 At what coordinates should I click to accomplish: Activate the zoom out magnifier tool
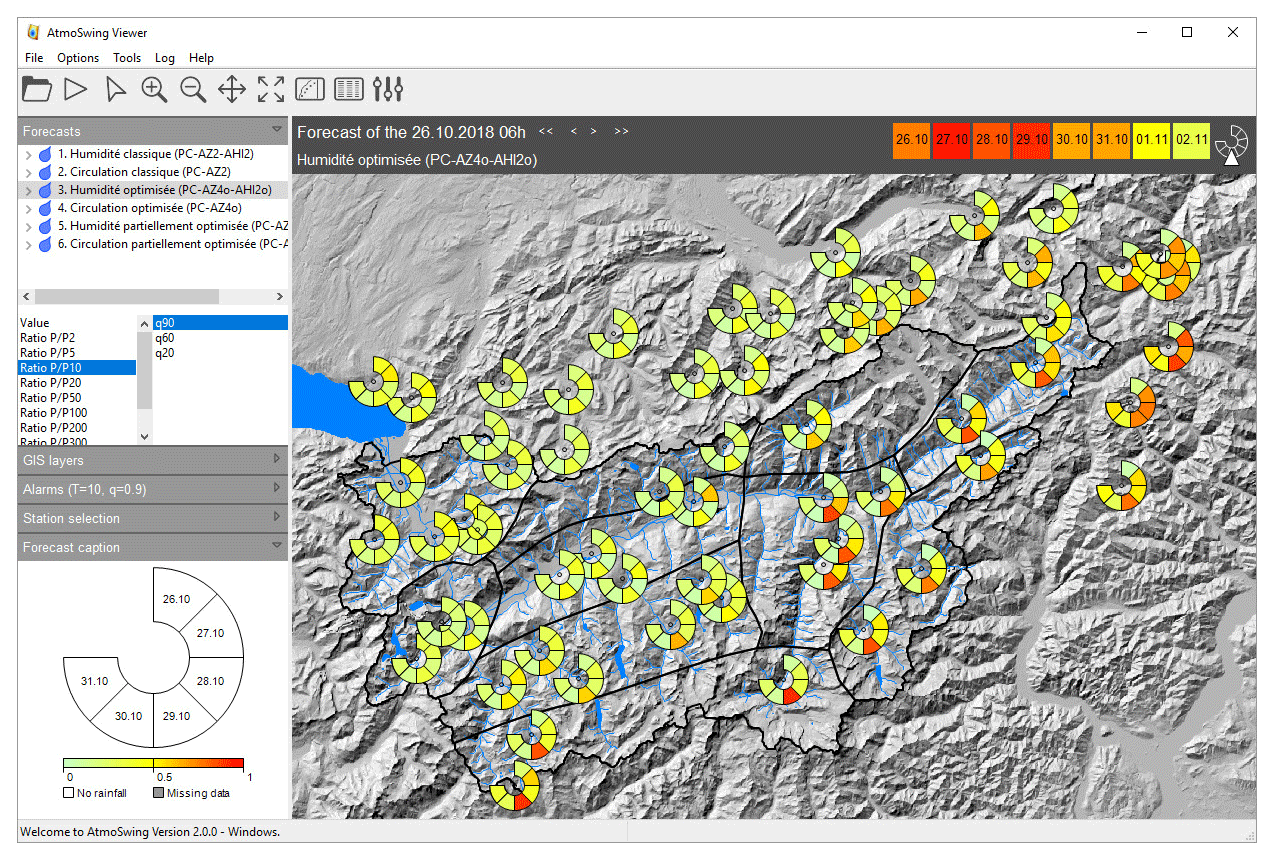(x=193, y=90)
